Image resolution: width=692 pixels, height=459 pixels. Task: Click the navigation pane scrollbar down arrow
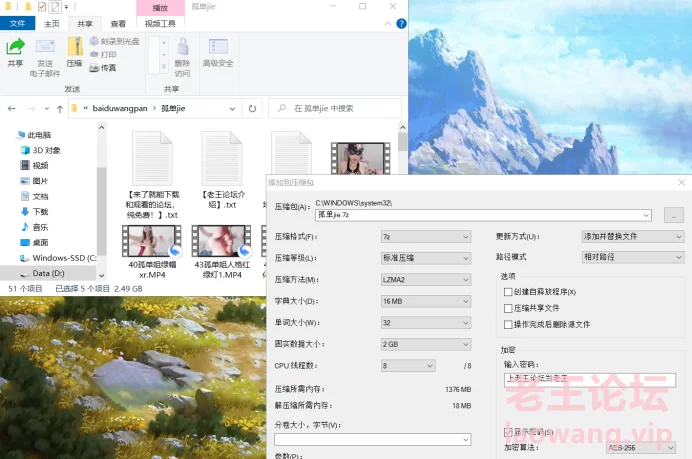(x=102, y=275)
